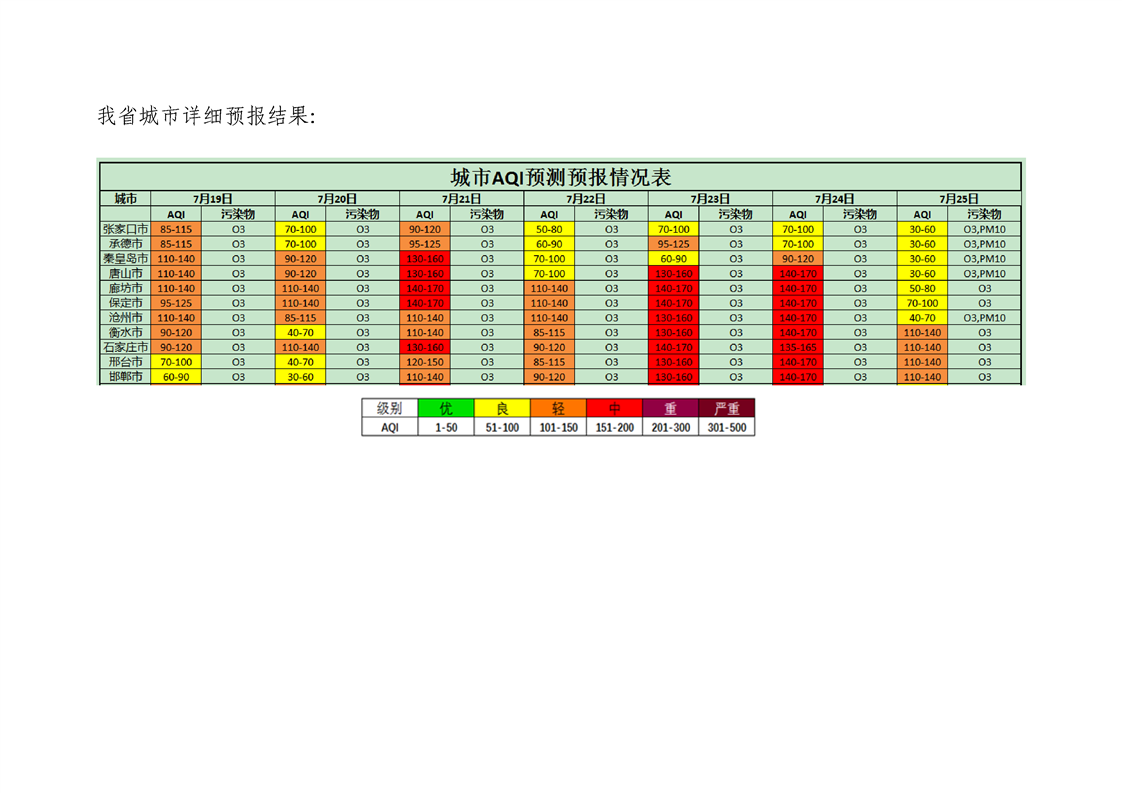Click the 城市 header cell
This screenshot has width=1122, height=793.
(125, 199)
